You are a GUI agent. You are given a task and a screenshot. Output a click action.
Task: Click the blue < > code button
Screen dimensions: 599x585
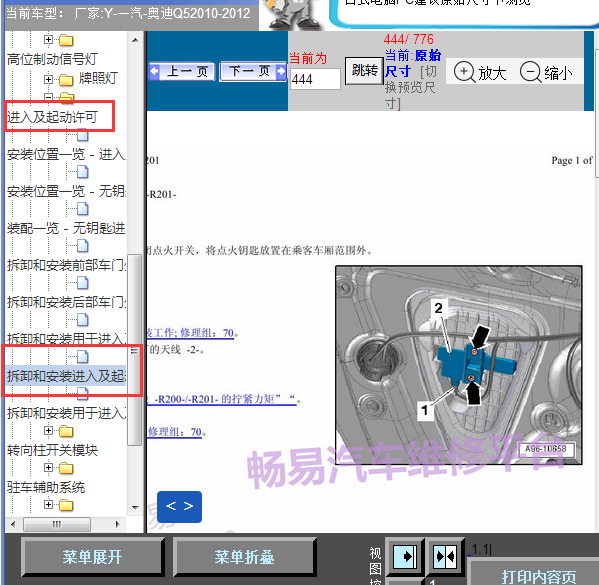pos(180,507)
